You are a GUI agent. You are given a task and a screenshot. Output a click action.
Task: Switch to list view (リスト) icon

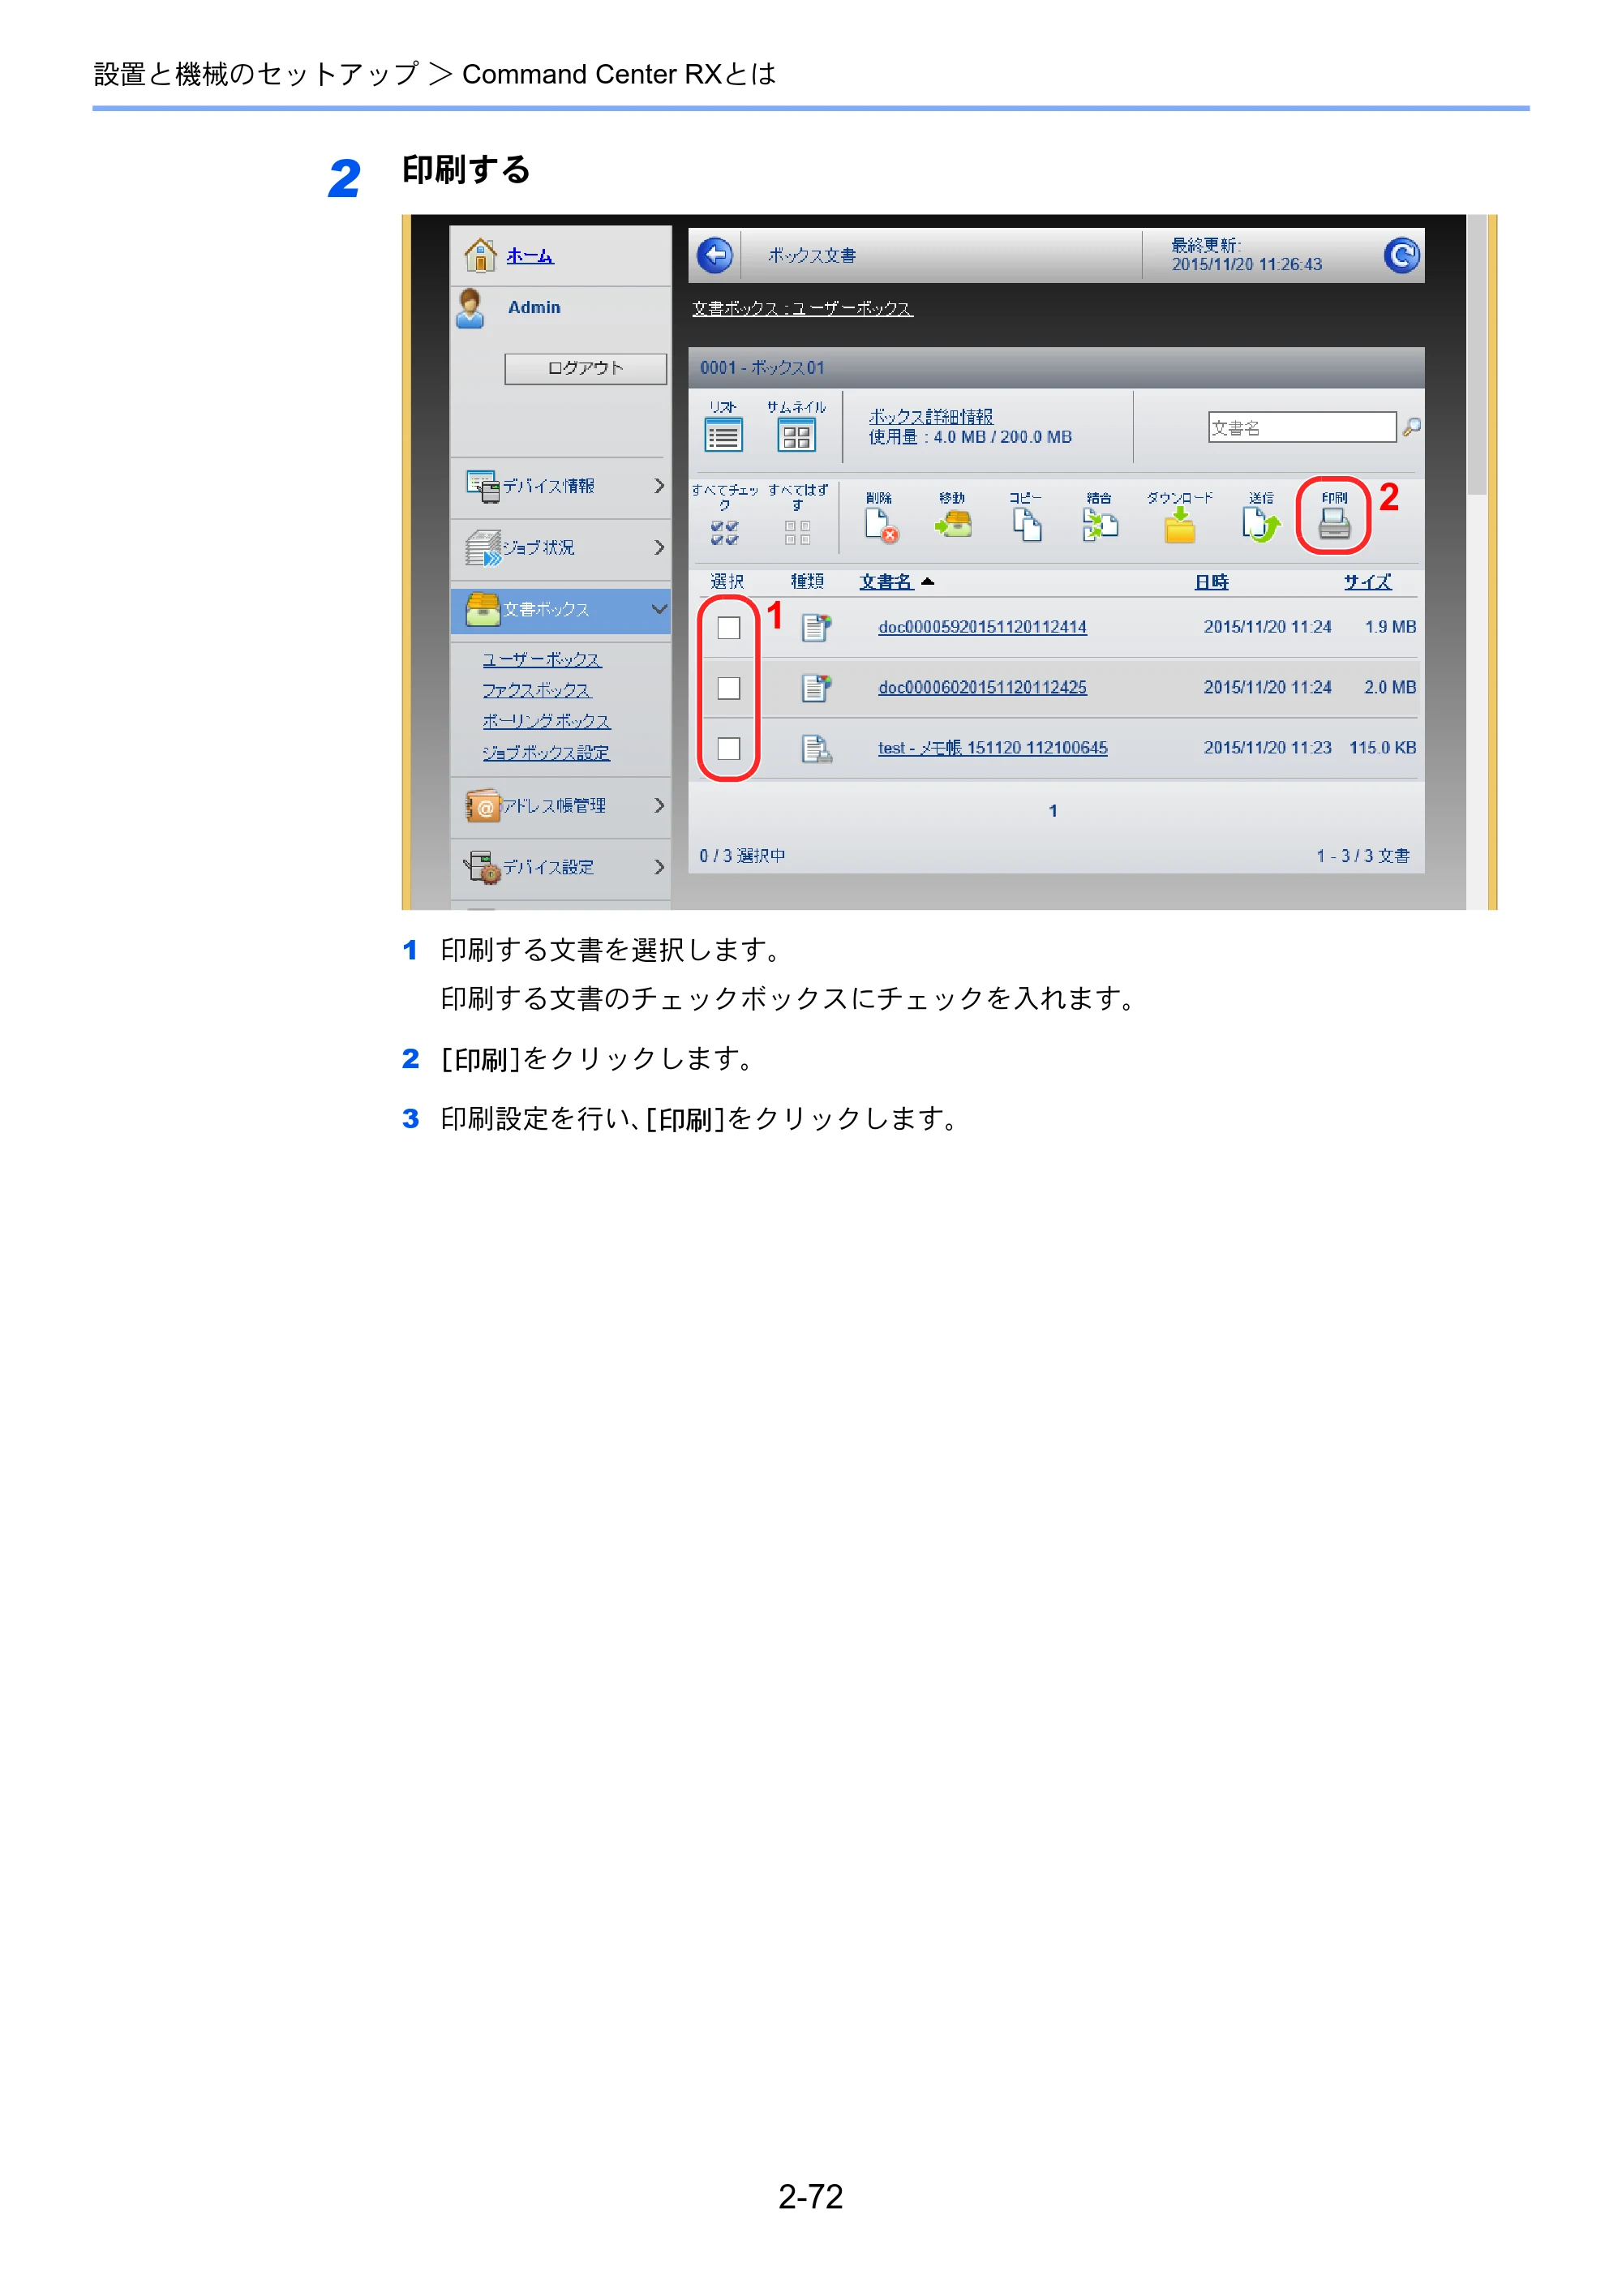click(x=723, y=436)
